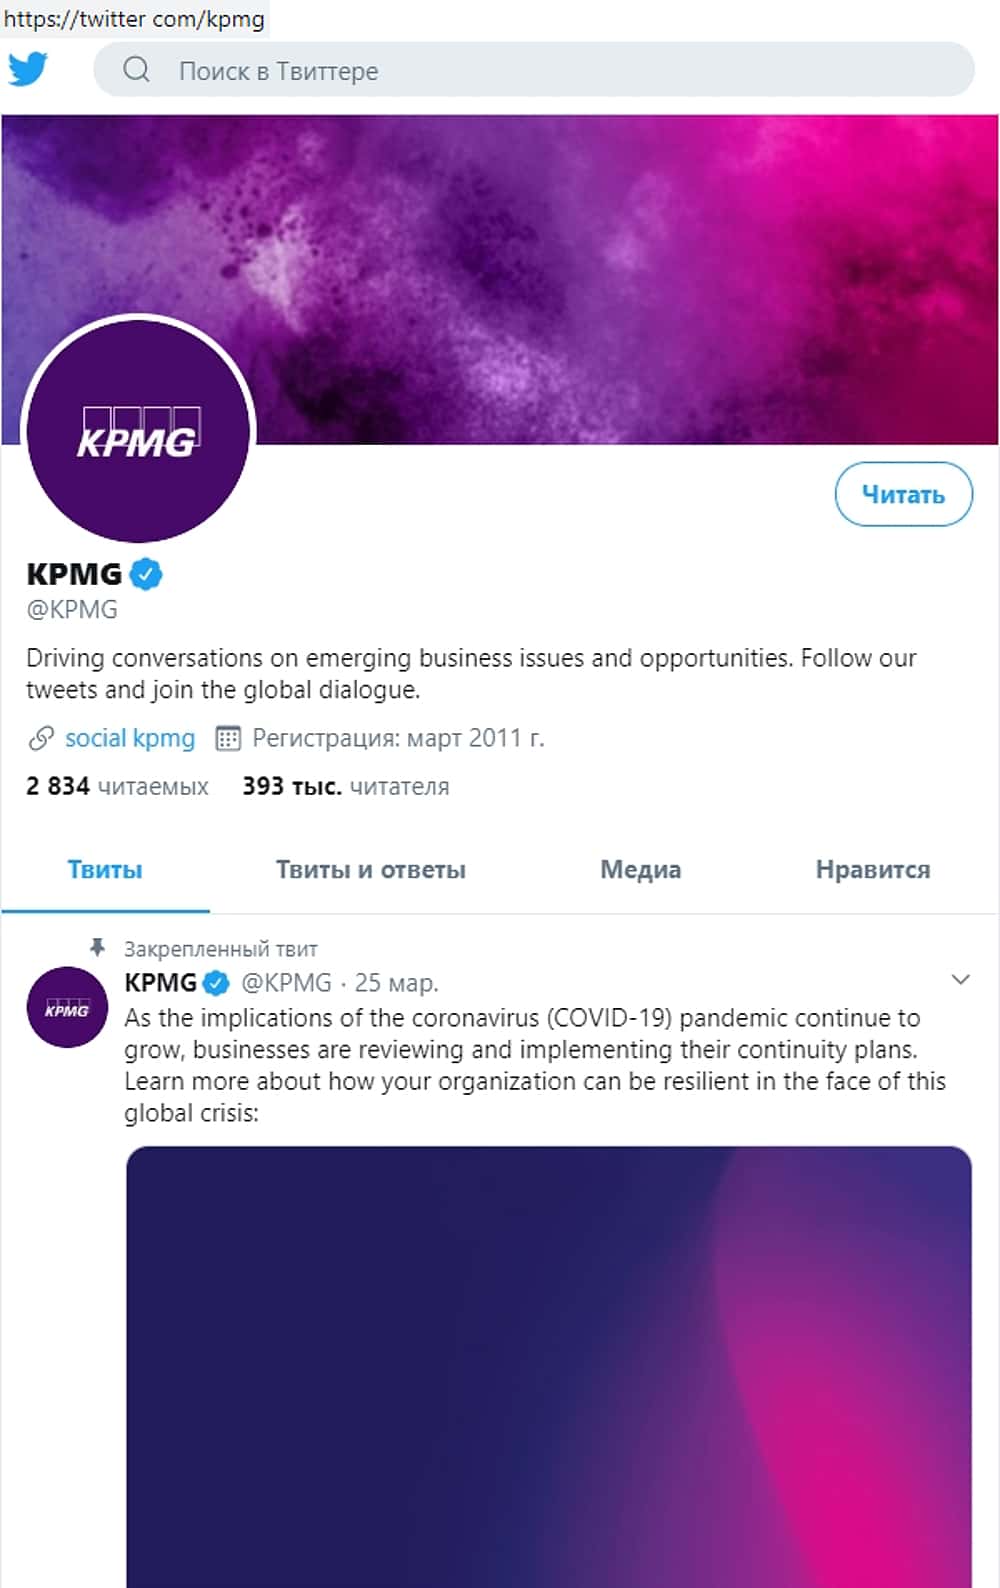Viewport: 1000px width, 1588px height.
Task: Click the link icon beside social kpmg
Action: click(x=41, y=738)
